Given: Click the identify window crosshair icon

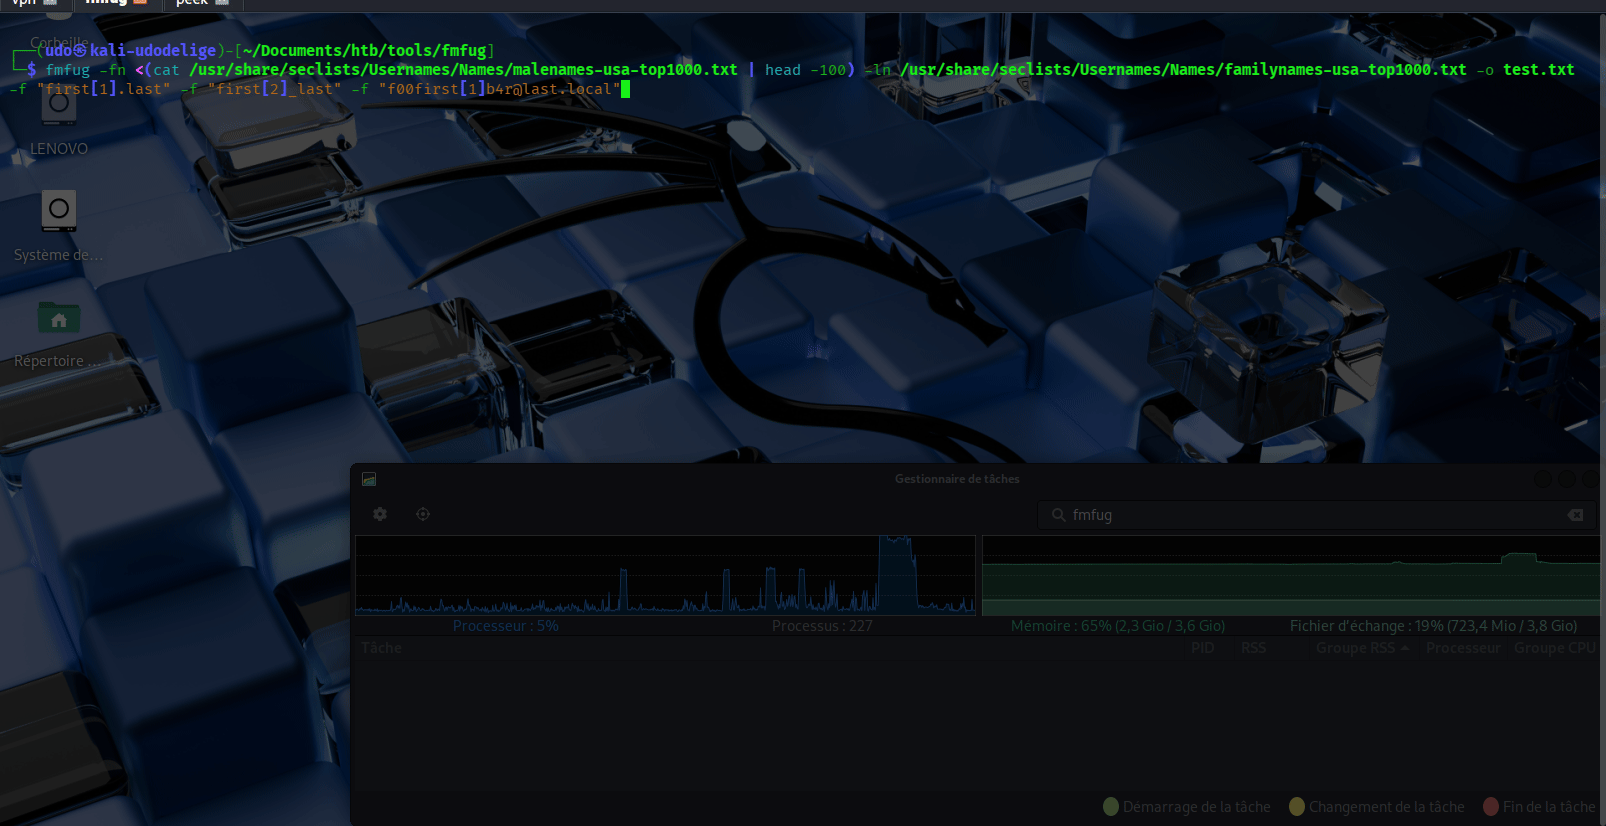Looking at the screenshot, I should click(x=423, y=514).
